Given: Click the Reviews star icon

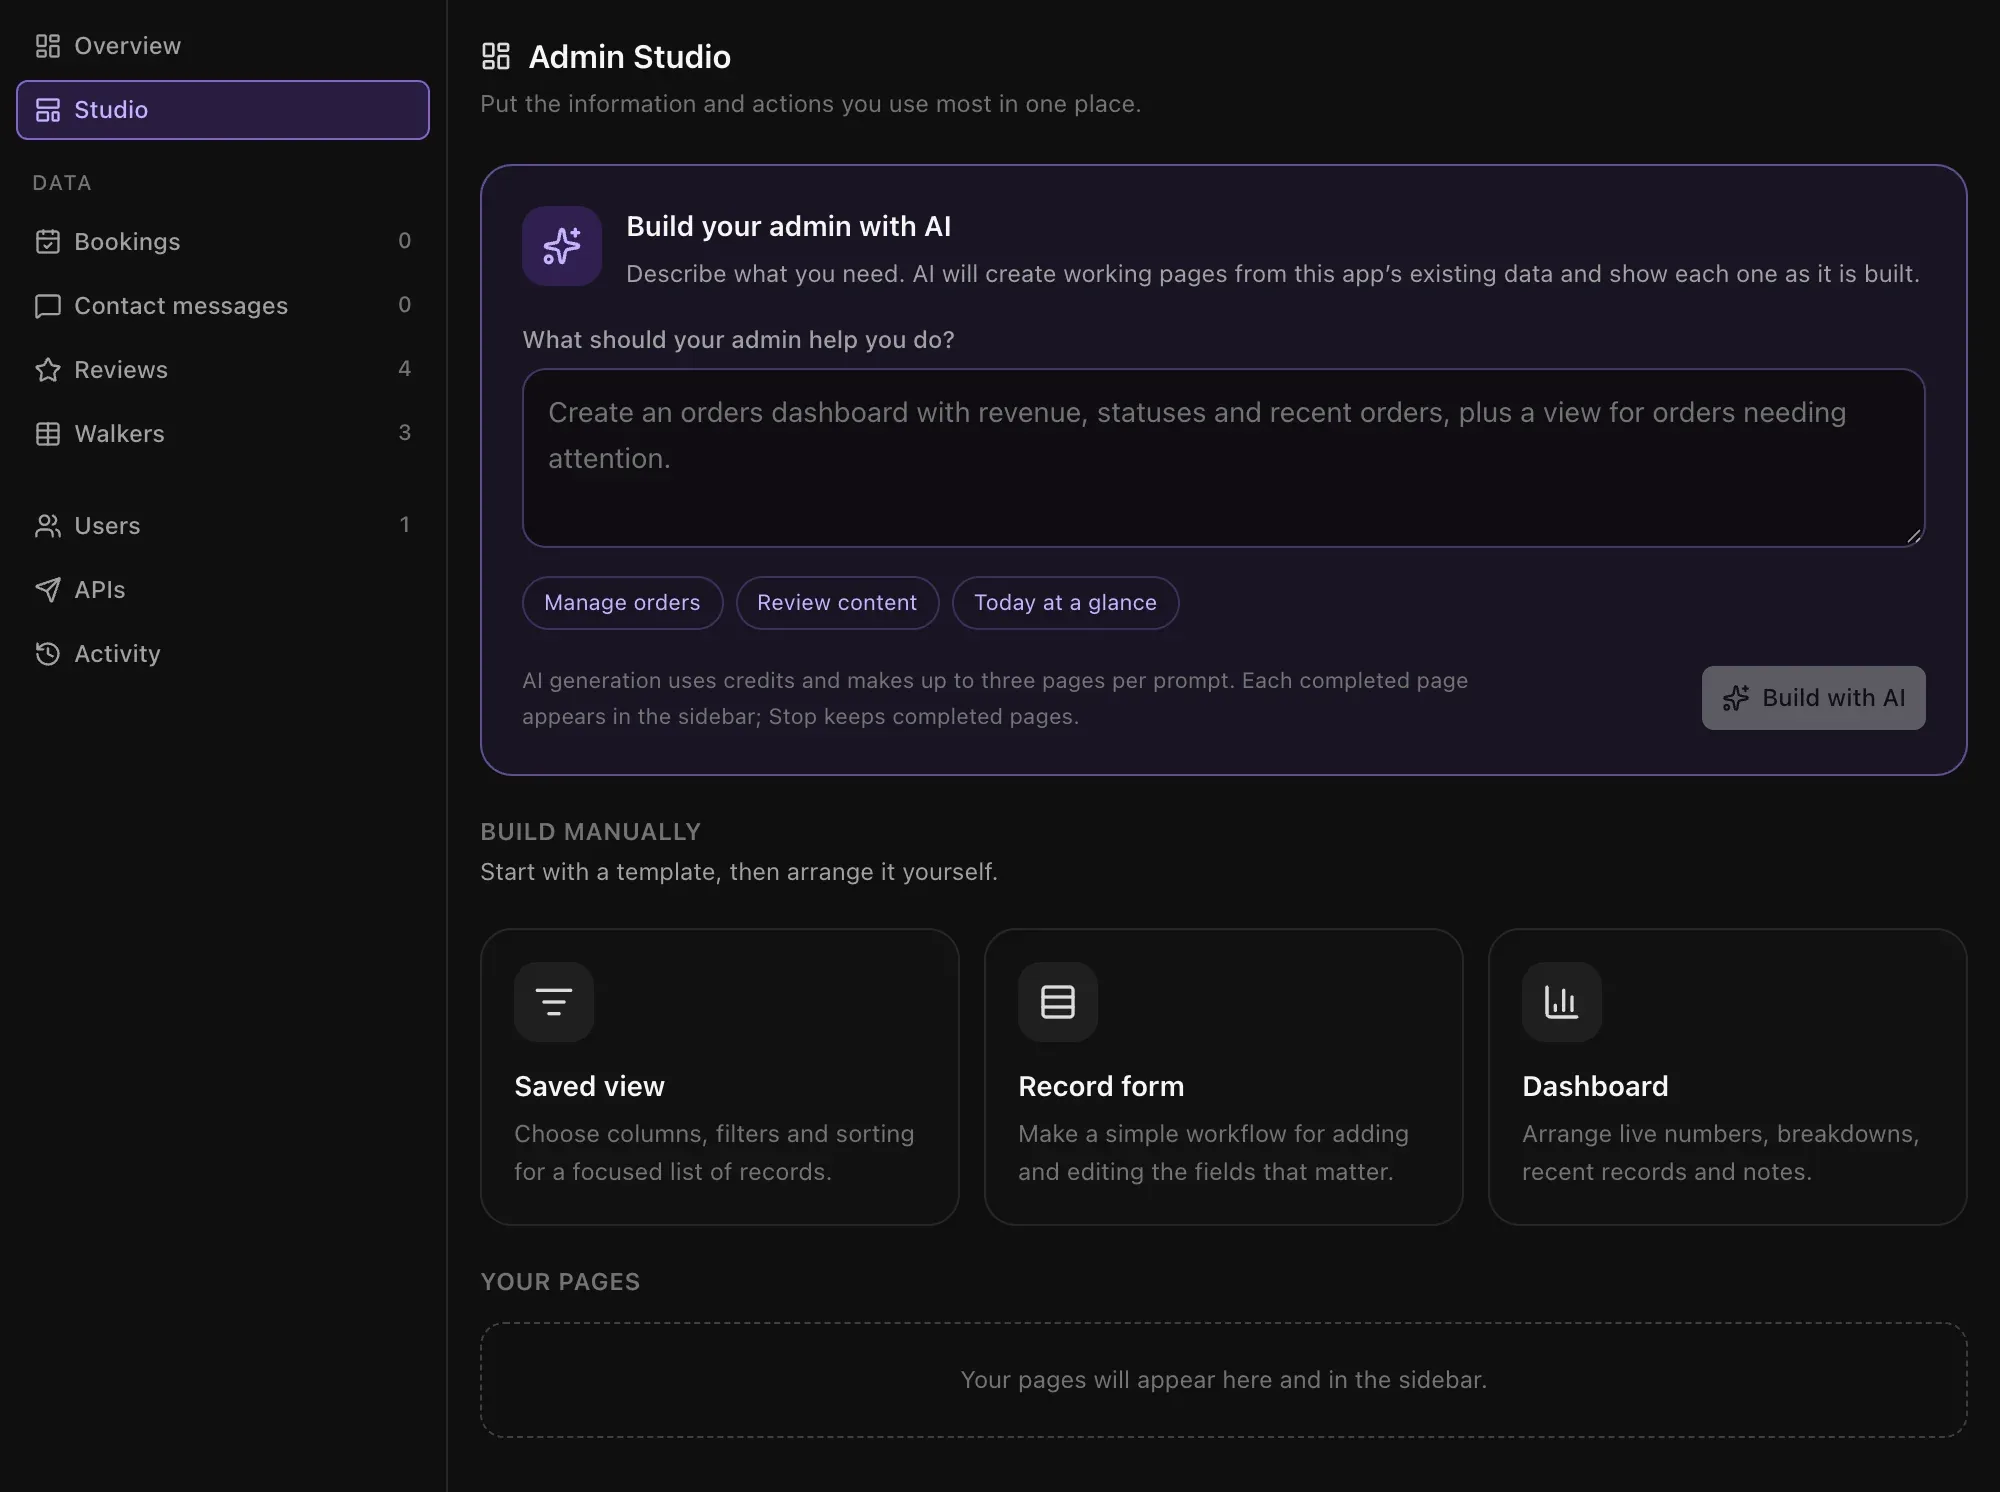Looking at the screenshot, I should pos(47,370).
